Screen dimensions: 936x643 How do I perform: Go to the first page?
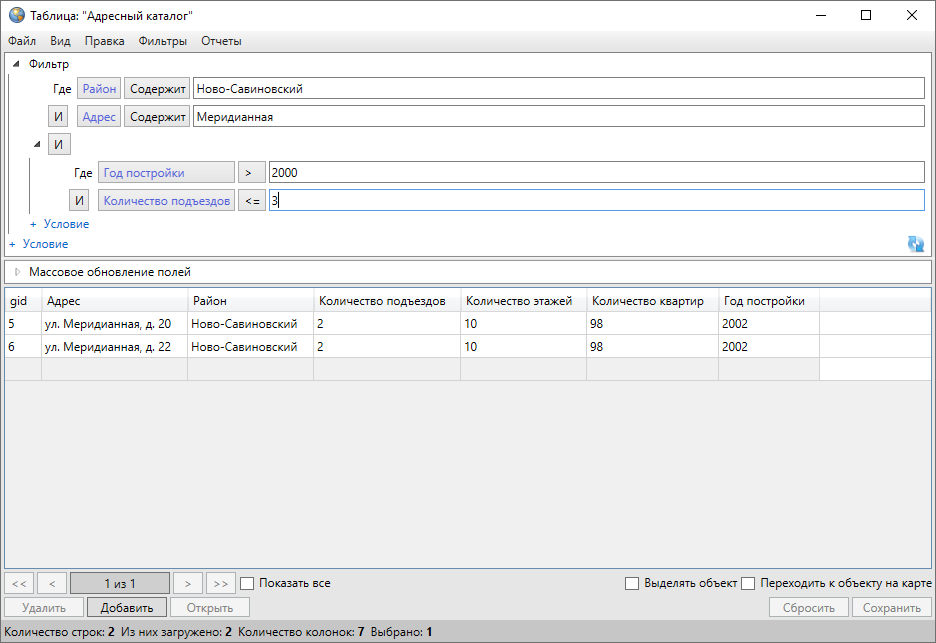(20, 583)
